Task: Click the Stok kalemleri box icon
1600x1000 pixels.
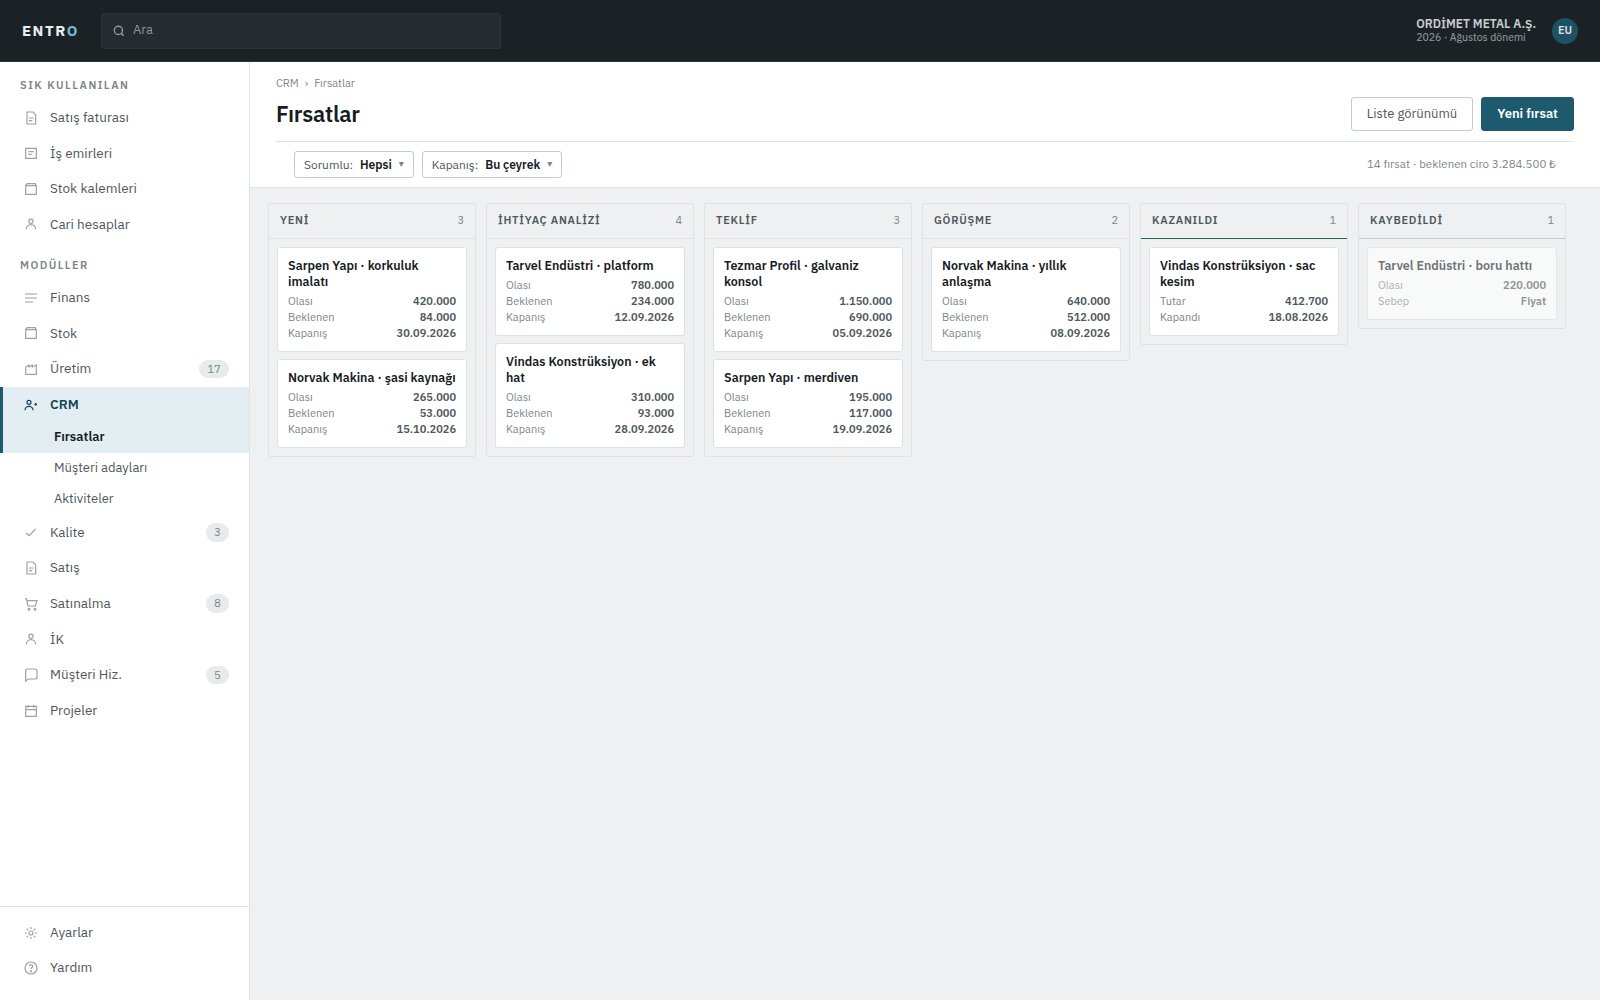Action: (x=31, y=189)
